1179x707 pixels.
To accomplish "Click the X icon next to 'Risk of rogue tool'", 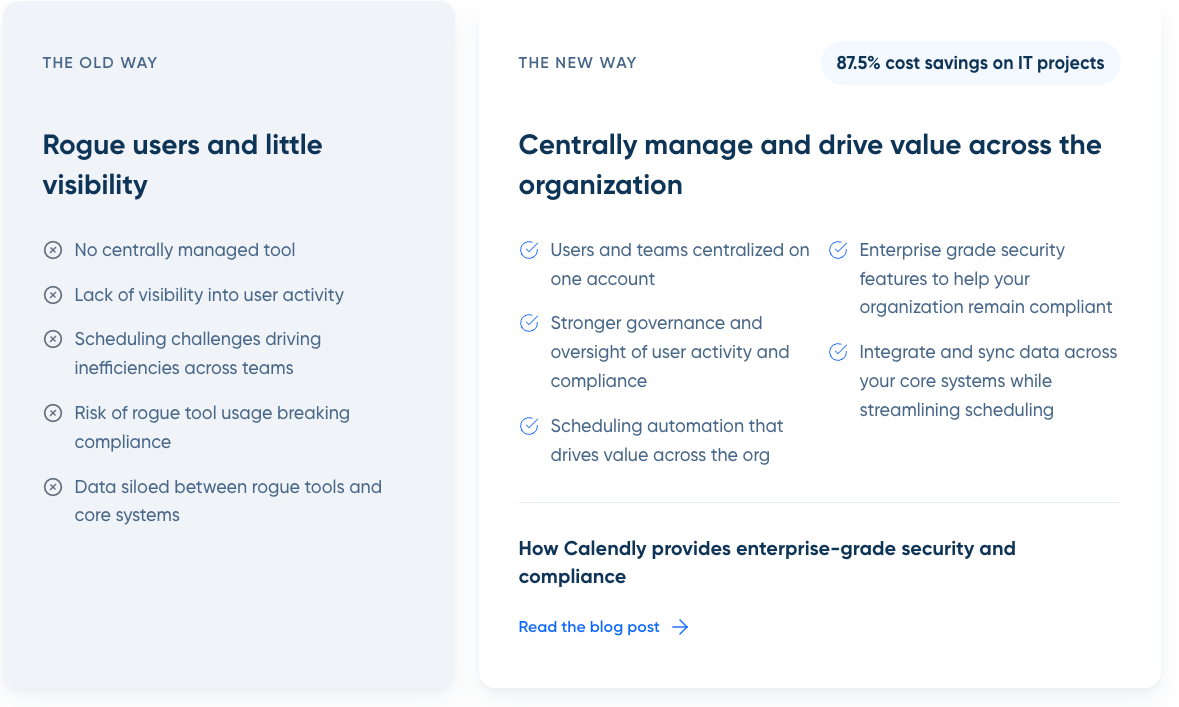I will [53, 413].
